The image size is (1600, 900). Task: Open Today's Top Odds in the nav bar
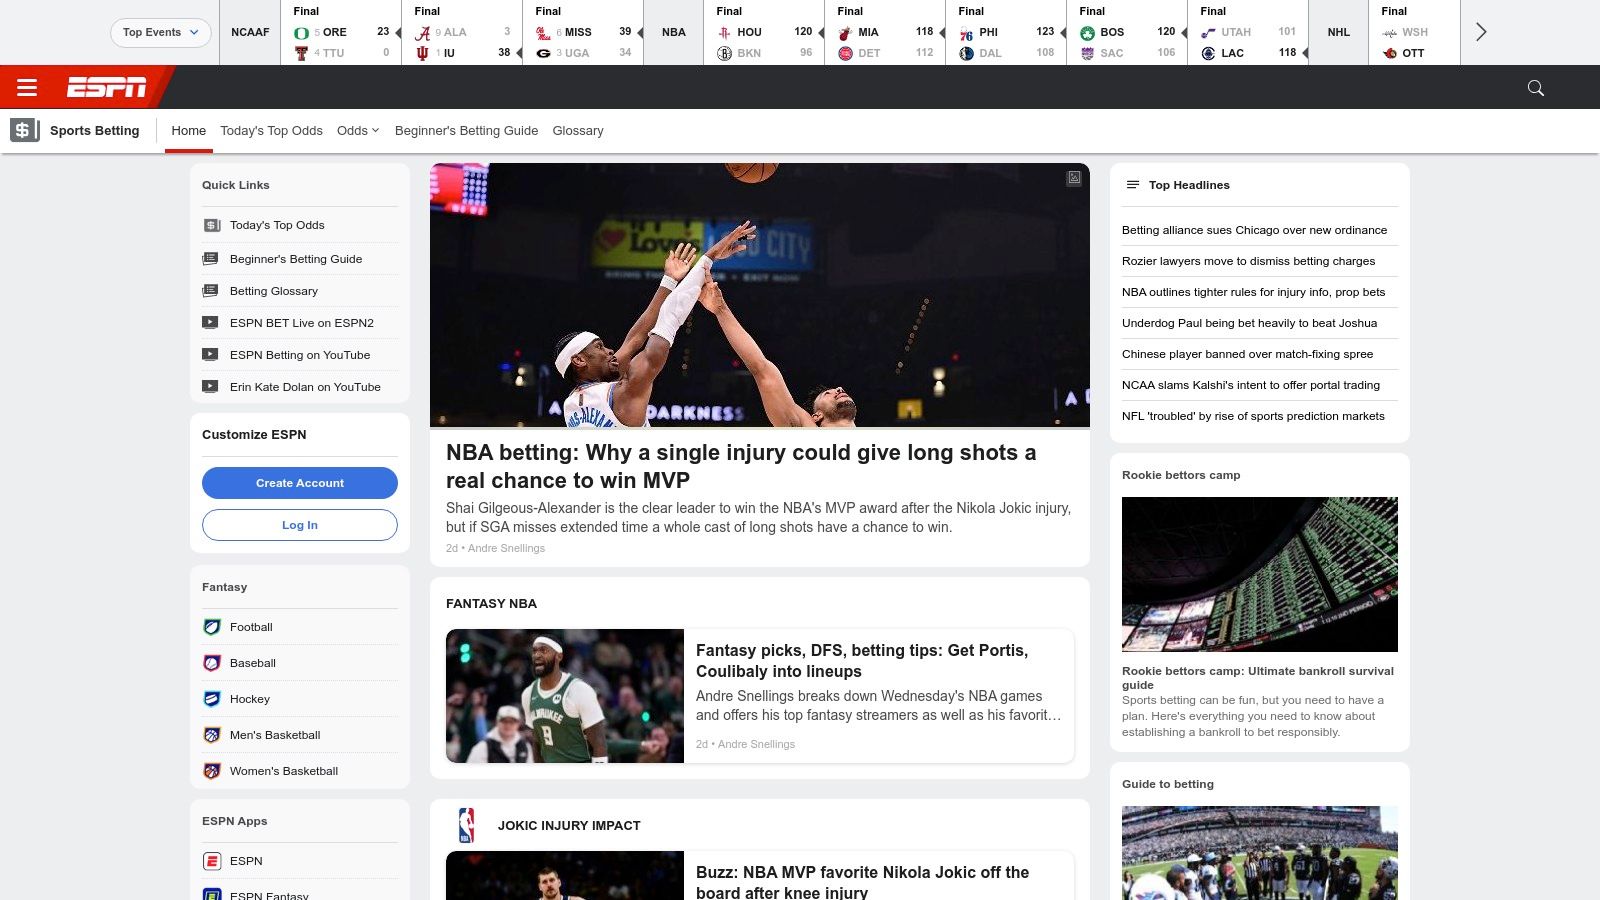tap(271, 131)
